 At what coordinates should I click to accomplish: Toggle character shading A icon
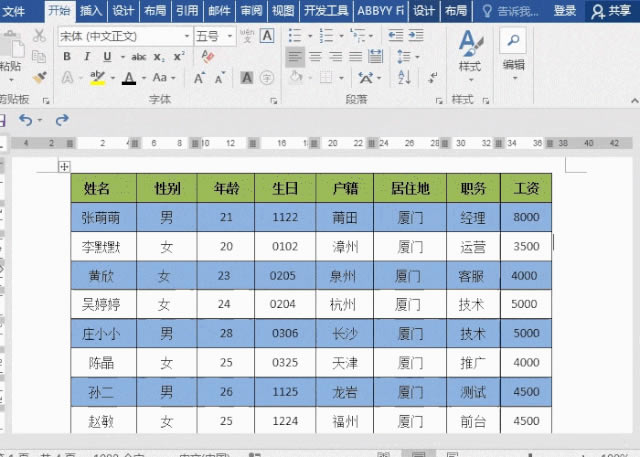(x=247, y=78)
